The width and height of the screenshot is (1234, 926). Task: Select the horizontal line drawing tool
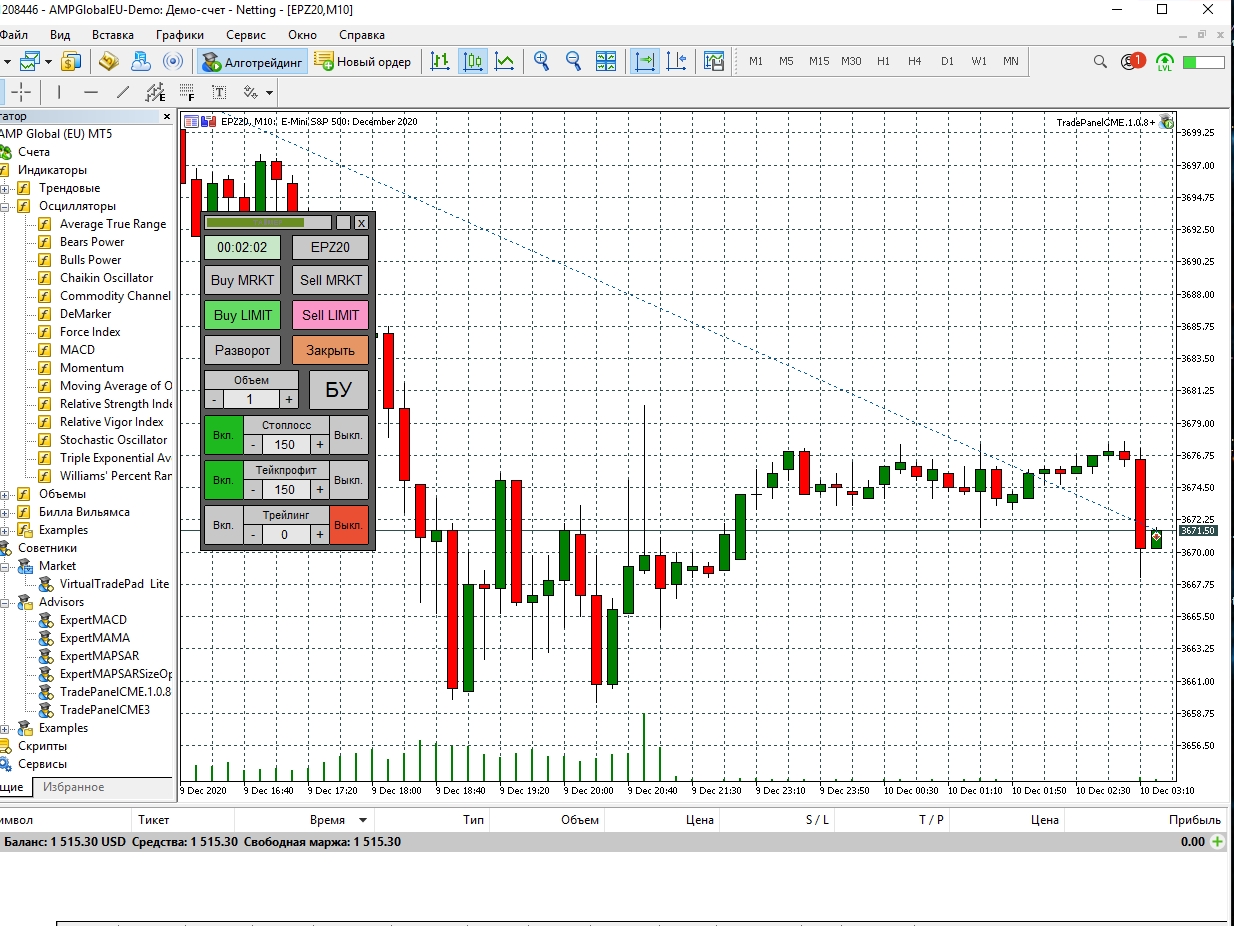coord(91,92)
